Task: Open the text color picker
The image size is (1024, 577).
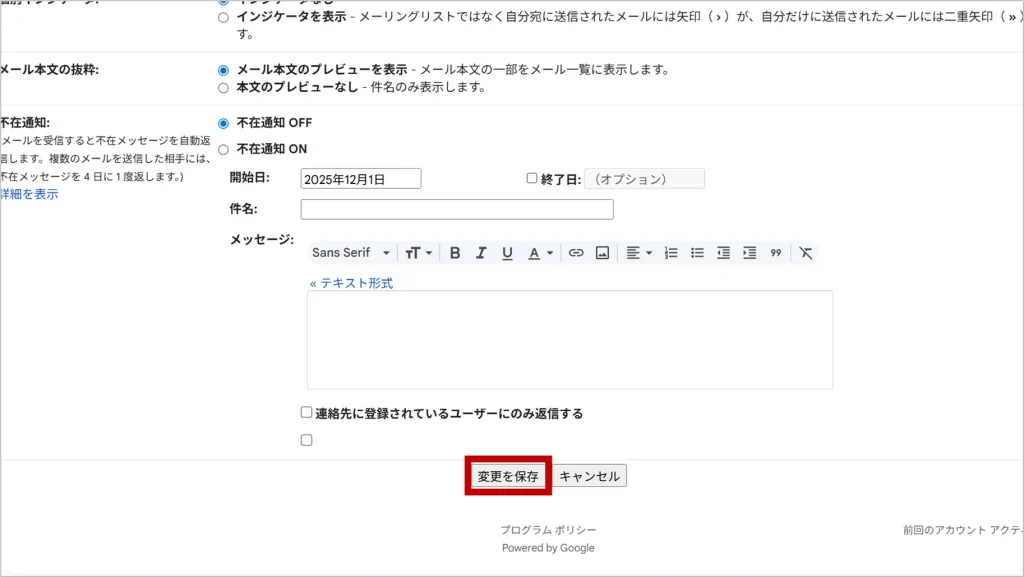Action: [540, 253]
